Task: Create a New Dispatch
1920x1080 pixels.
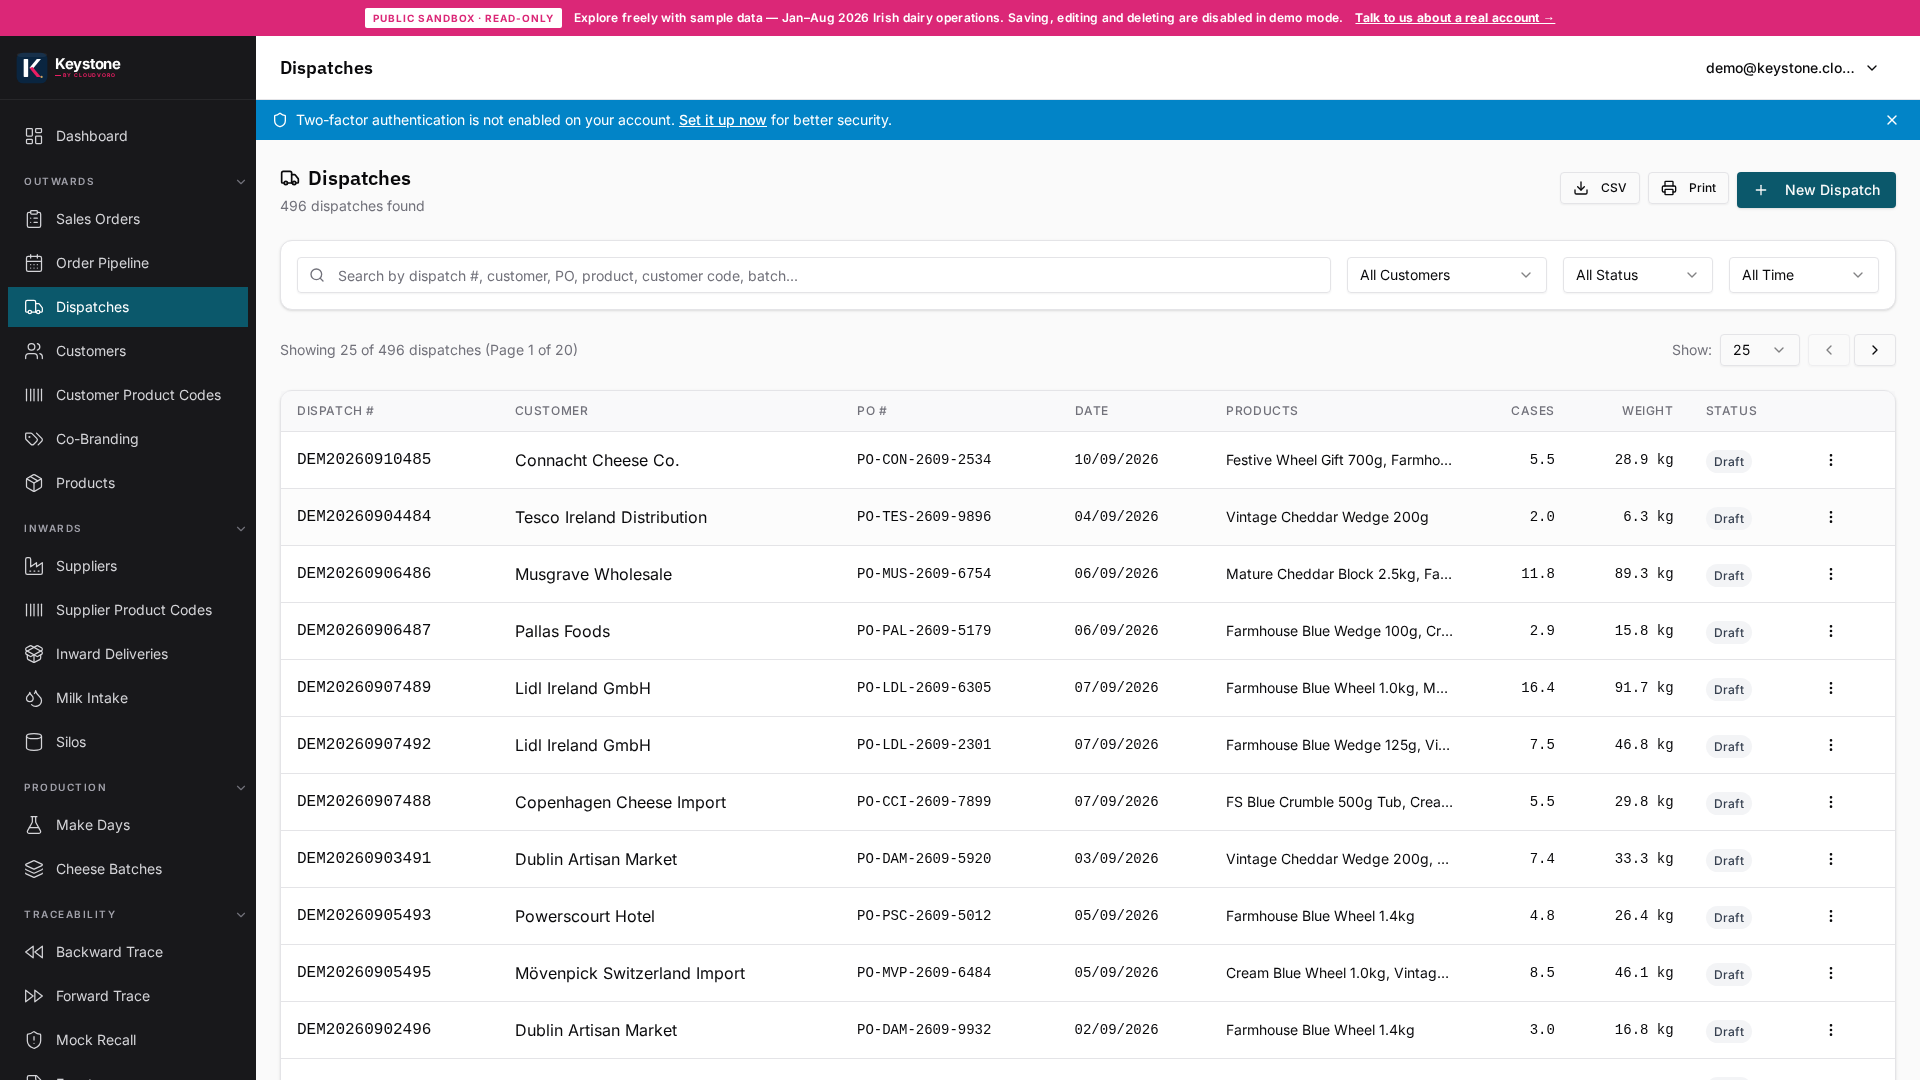Action: click(1816, 190)
